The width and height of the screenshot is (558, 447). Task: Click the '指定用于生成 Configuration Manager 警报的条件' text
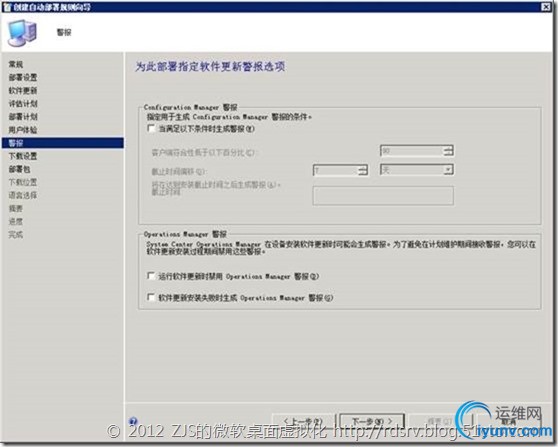coord(229,117)
